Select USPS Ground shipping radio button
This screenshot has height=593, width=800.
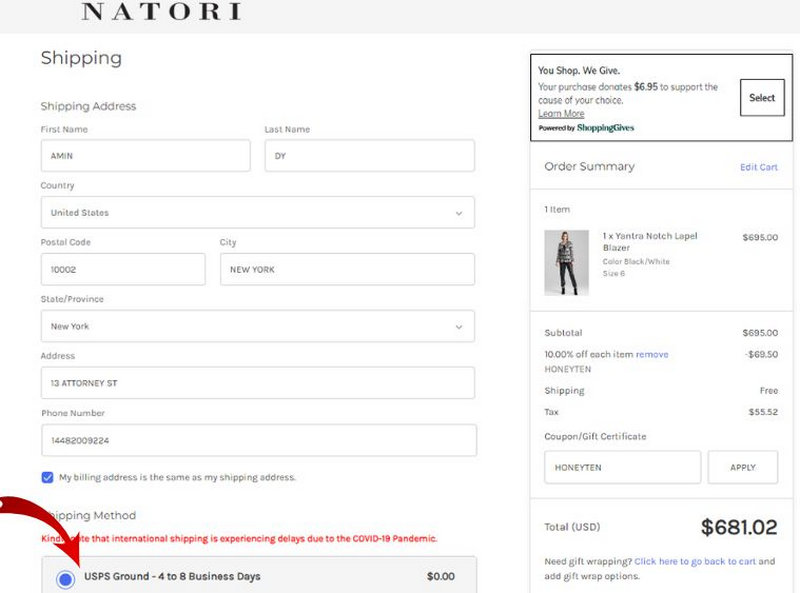coord(66,578)
